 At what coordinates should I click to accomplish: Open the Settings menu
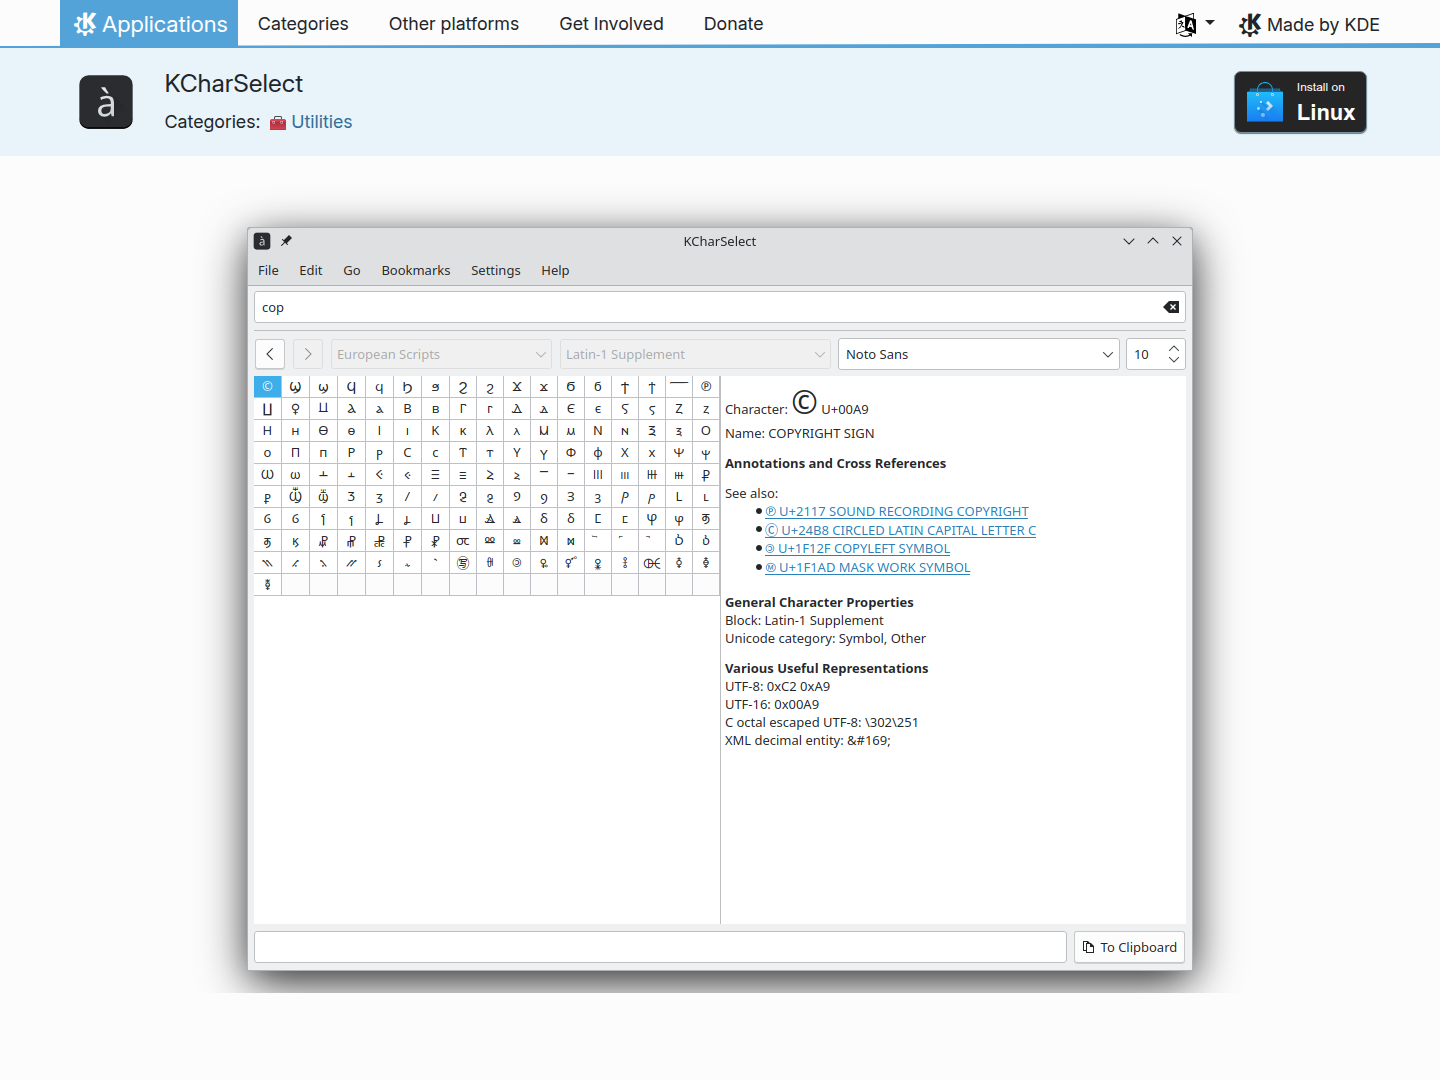click(x=496, y=270)
